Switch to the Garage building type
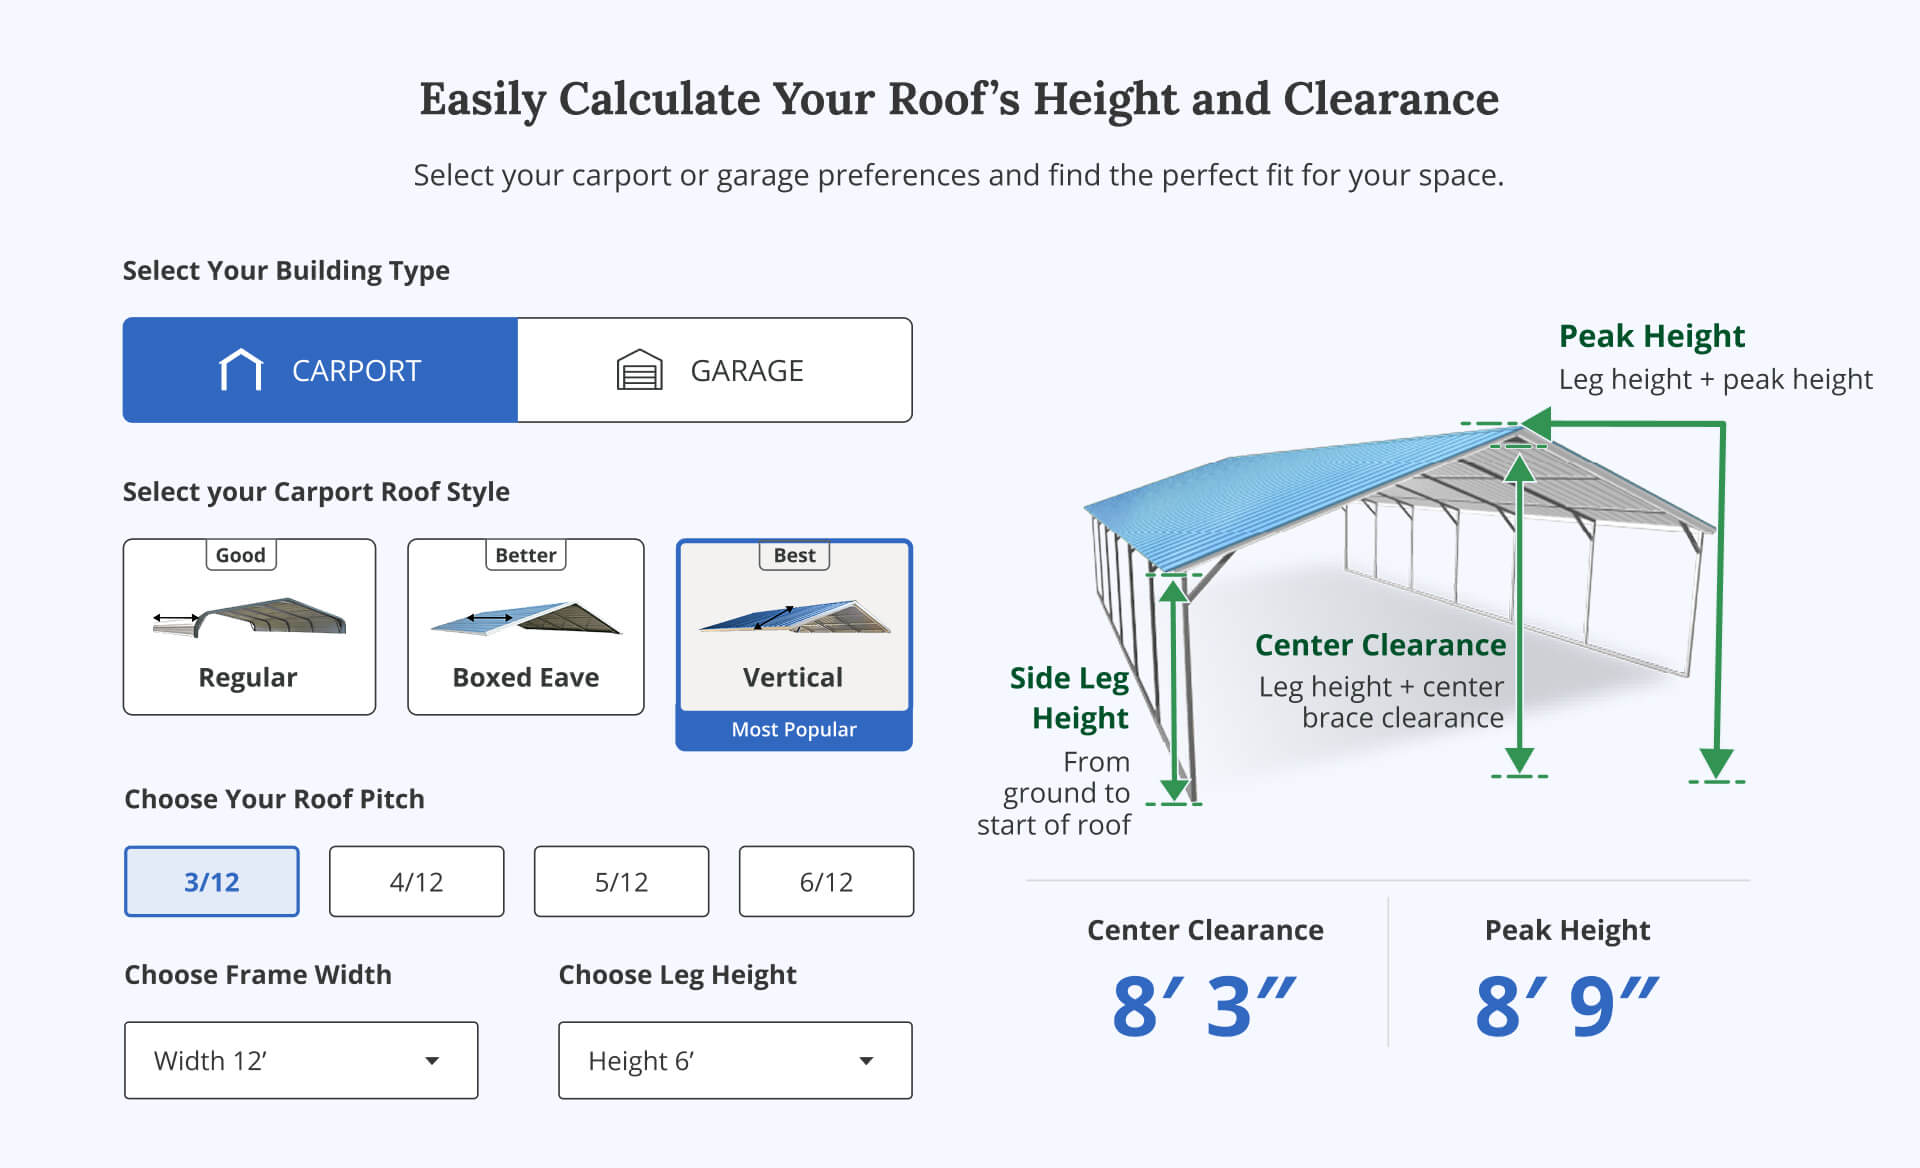Screen dimensions: 1920x1168 point(714,370)
